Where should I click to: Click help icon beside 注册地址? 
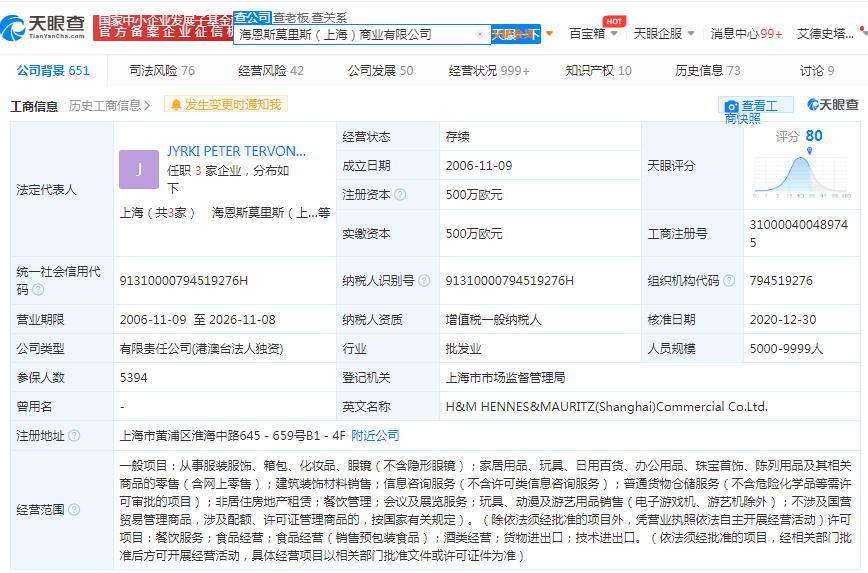coord(74,436)
